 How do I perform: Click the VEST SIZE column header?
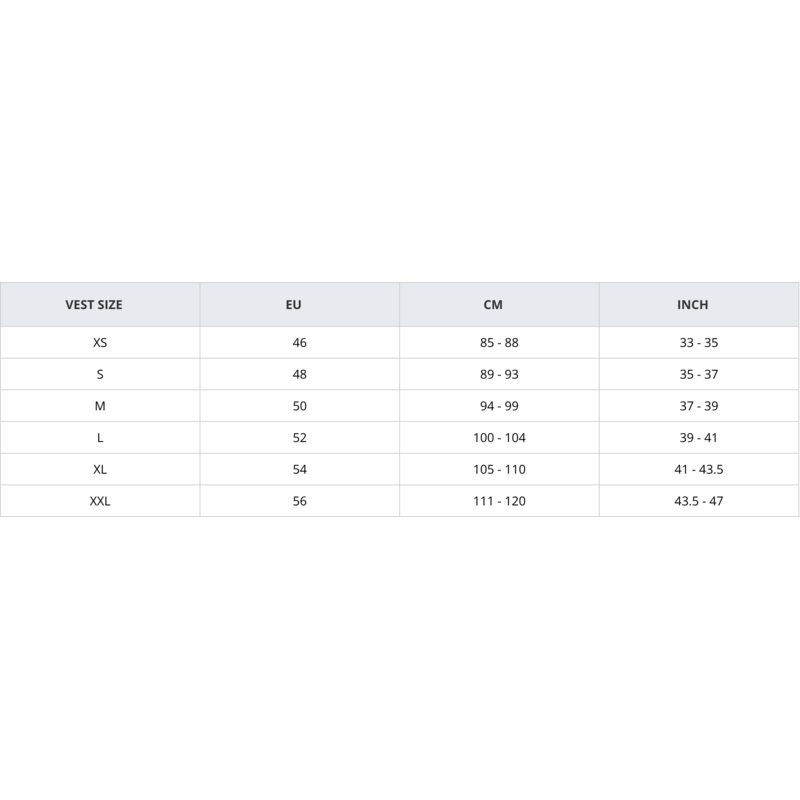point(94,305)
